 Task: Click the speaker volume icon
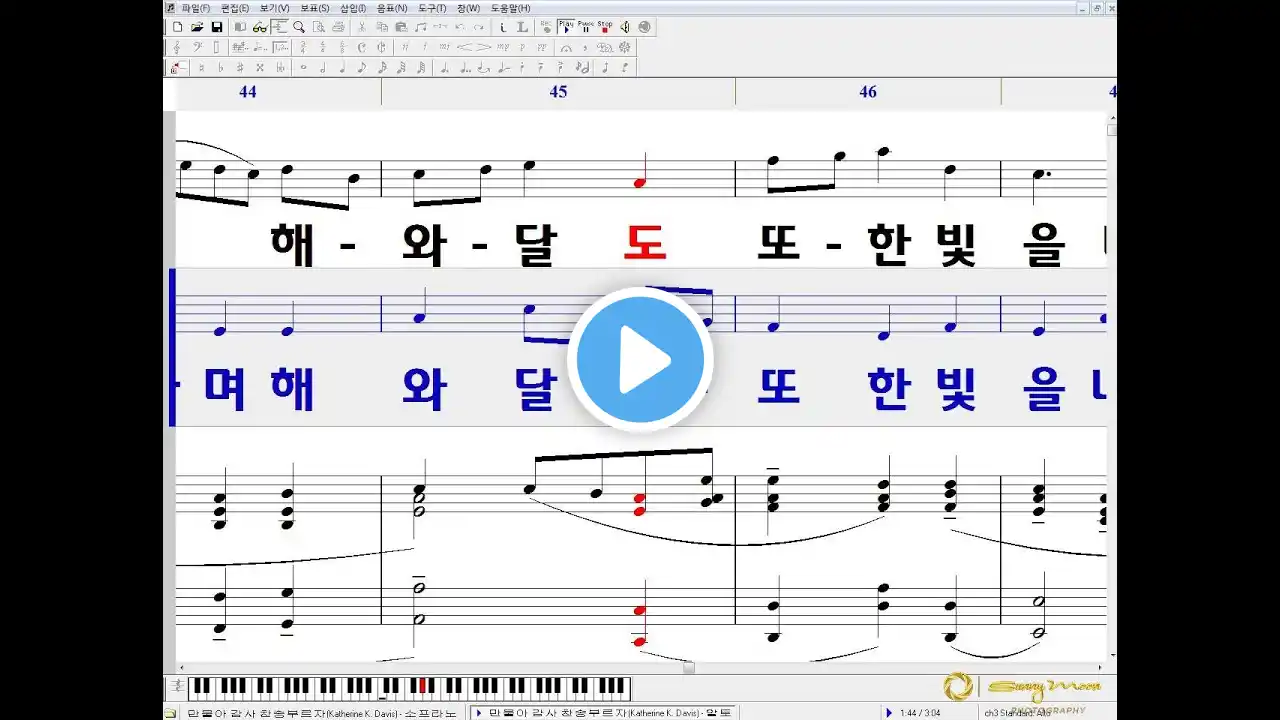coord(625,27)
